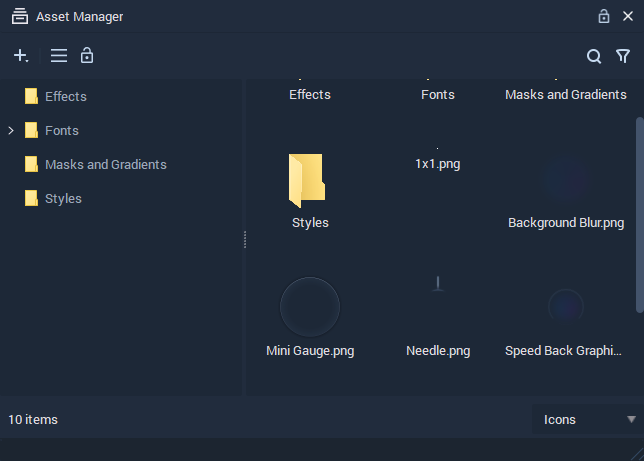Viewport: 644px width, 461px height.
Task: Toggle the toolbar lock icon
Action: [87, 55]
